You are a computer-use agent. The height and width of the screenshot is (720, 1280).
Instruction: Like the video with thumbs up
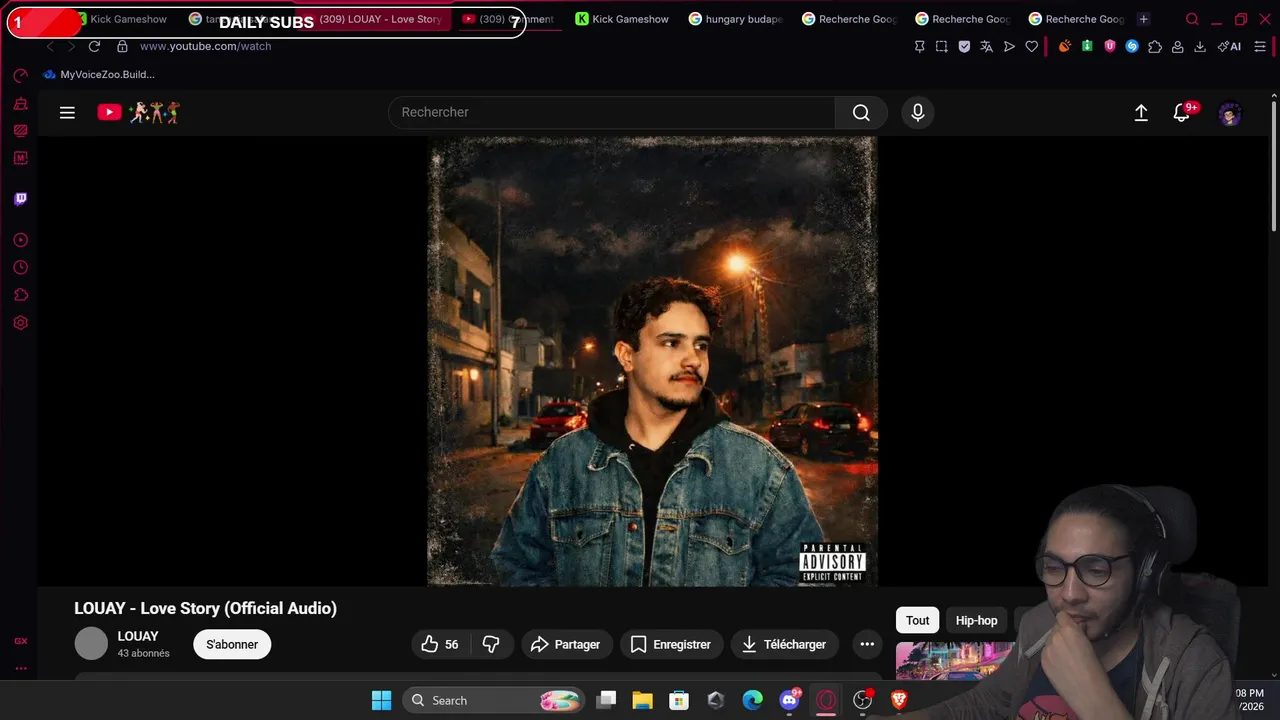[439, 645]
